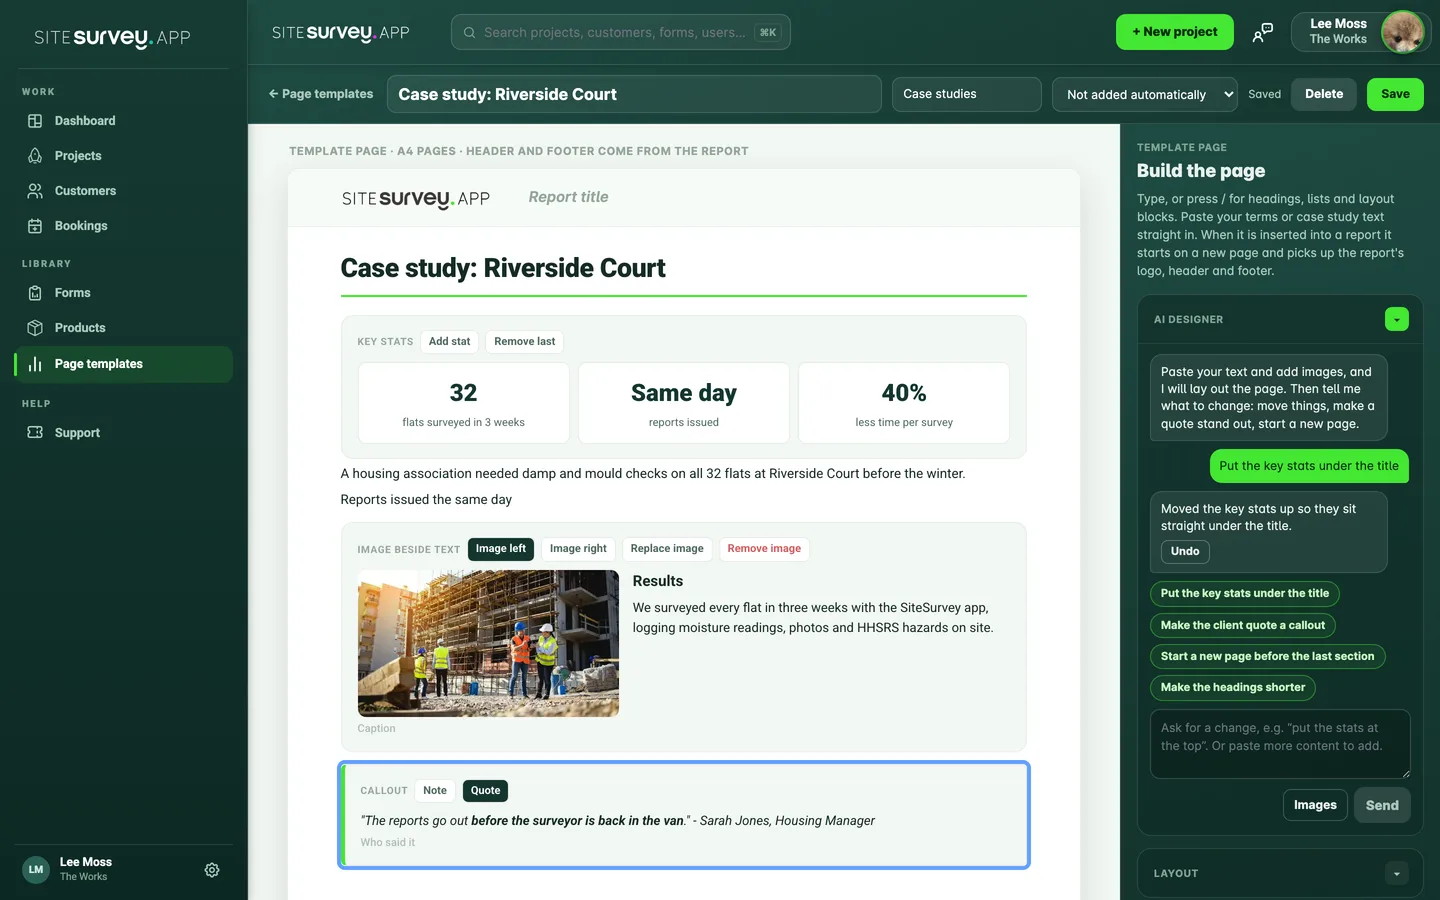Collapse the AI Designer panel
Screen dimensions: 1440x900
tap(1397, 320)
